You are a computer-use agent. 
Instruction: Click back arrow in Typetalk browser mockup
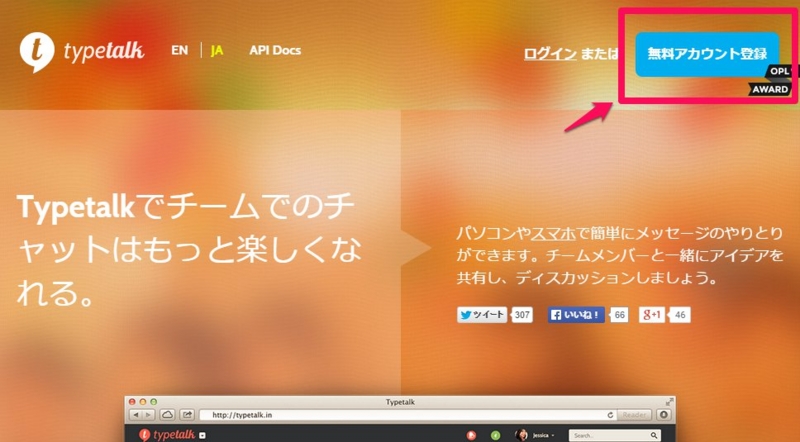pyautogui.click(x=136, y=415)
